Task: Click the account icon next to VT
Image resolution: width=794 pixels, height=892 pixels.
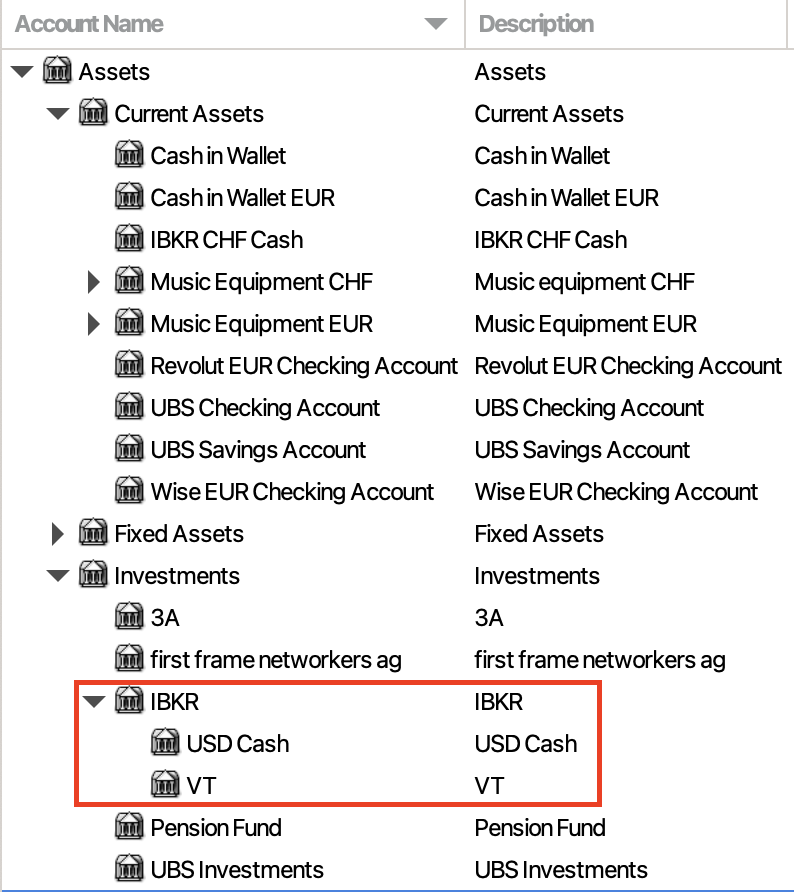Action: pyautogui.click(x=165, y=785)
